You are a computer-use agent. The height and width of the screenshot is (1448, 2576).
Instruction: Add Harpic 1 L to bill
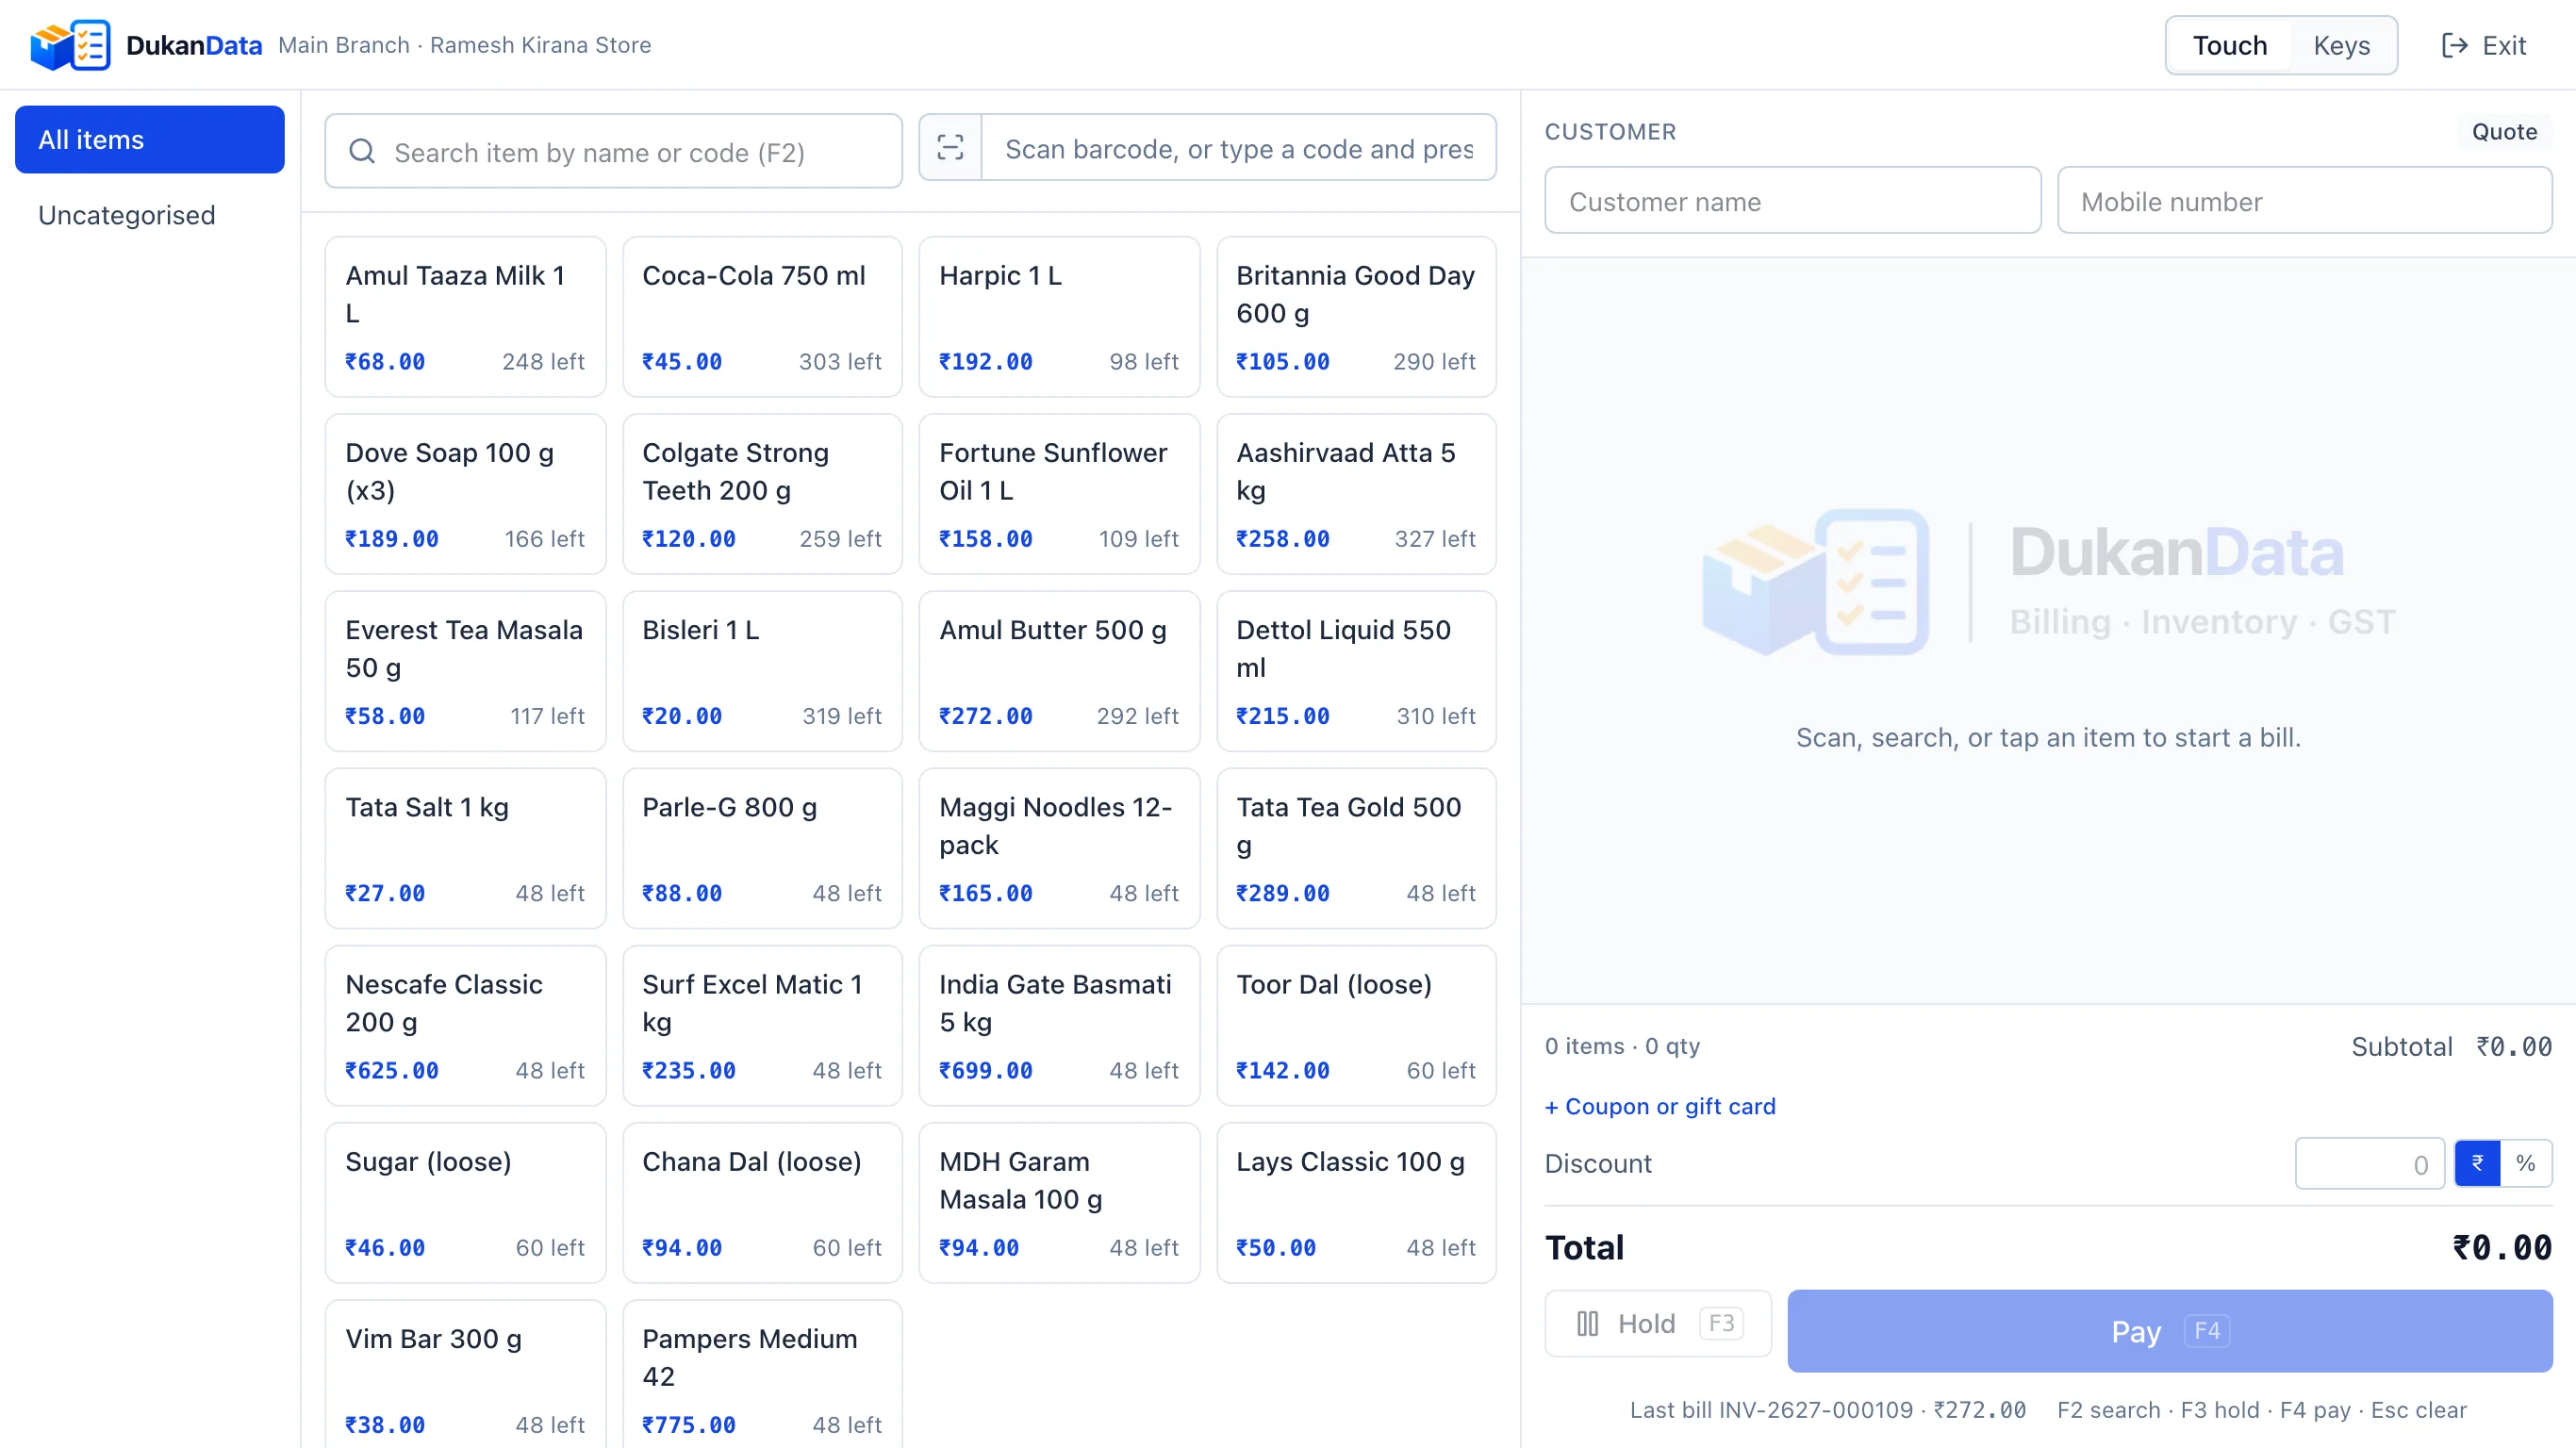(1059, 317)
